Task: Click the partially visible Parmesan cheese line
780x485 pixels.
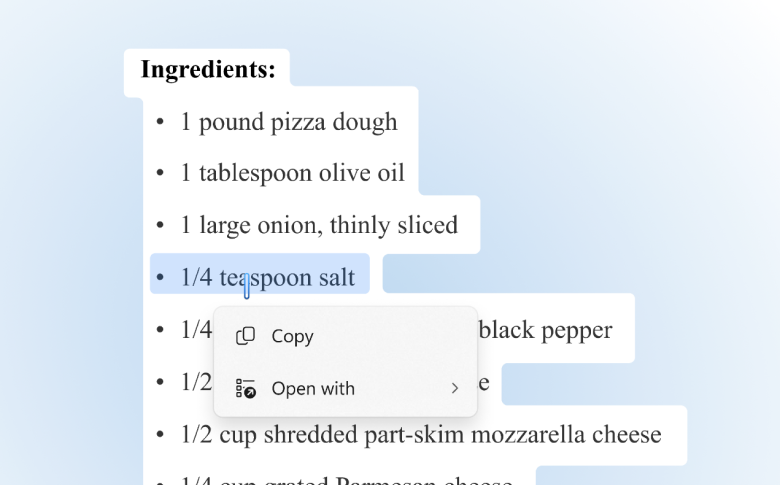Action: click(346, 480)
